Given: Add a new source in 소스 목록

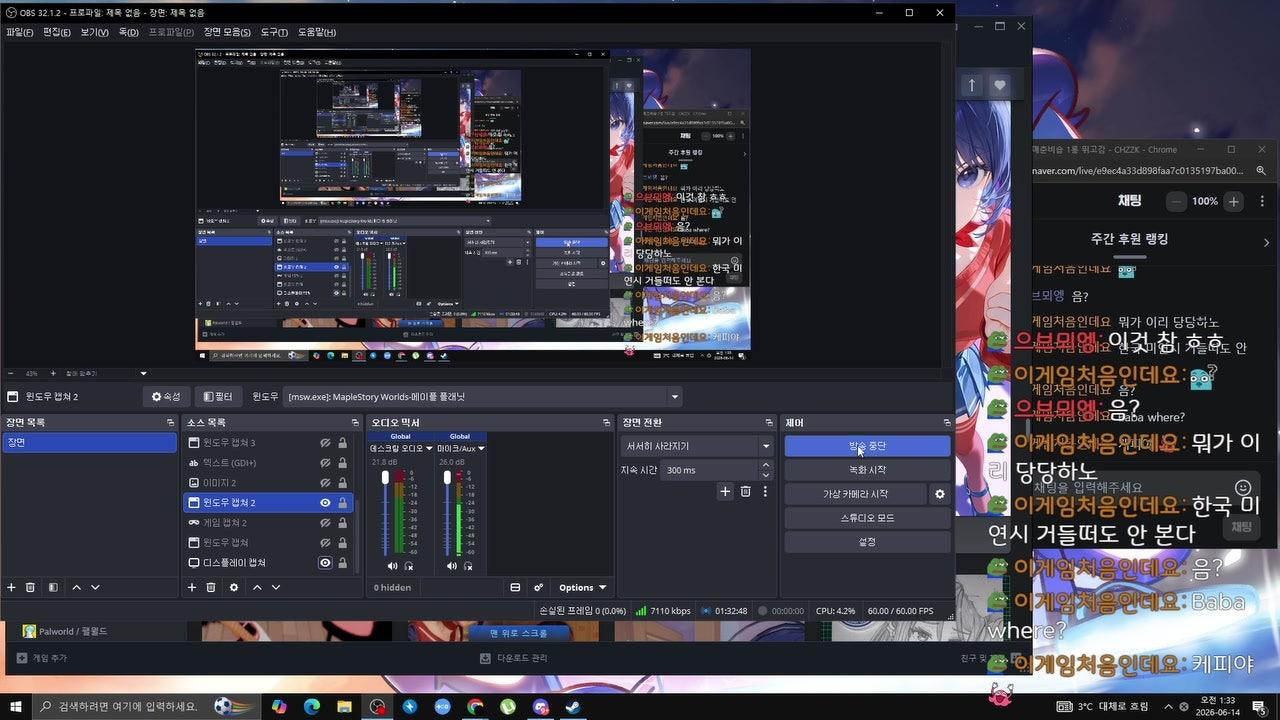Looking at the screenshot, I should click(x=192, y=587).
